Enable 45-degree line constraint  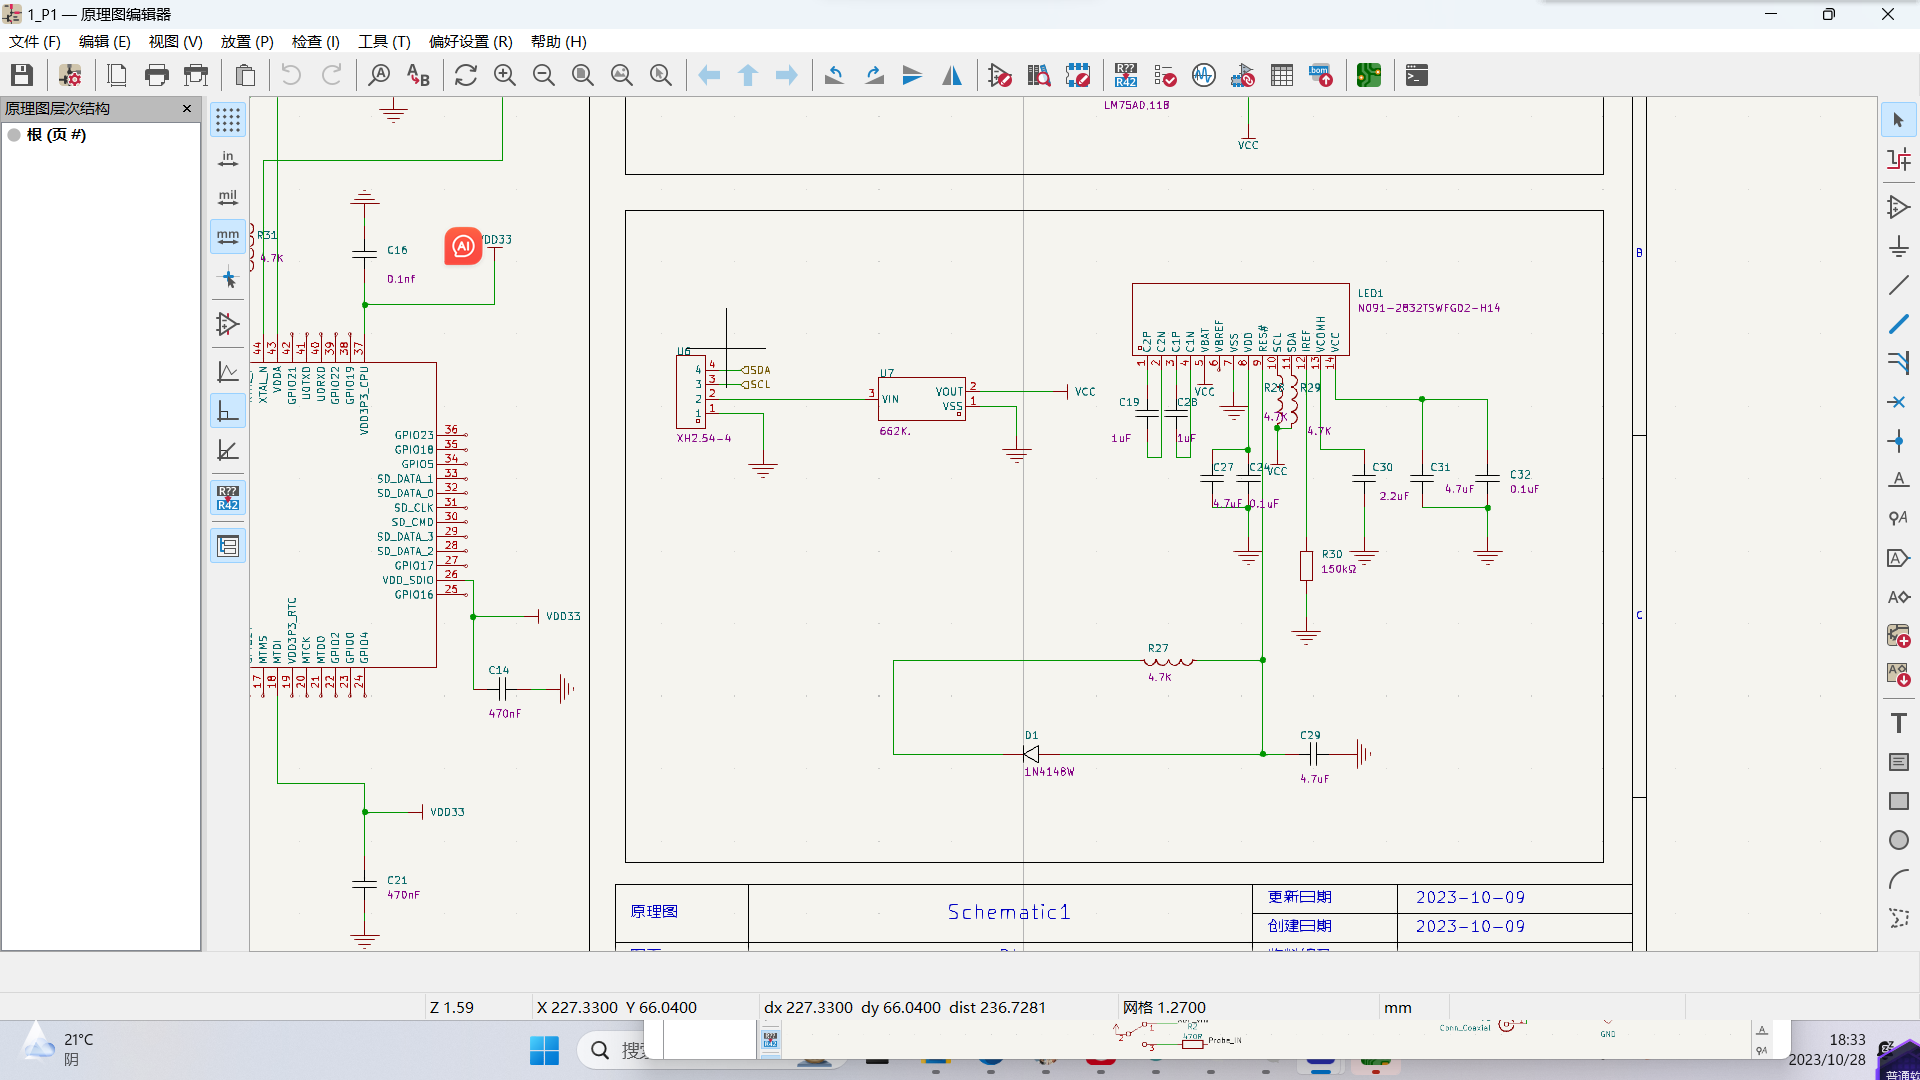coord(228,450)
